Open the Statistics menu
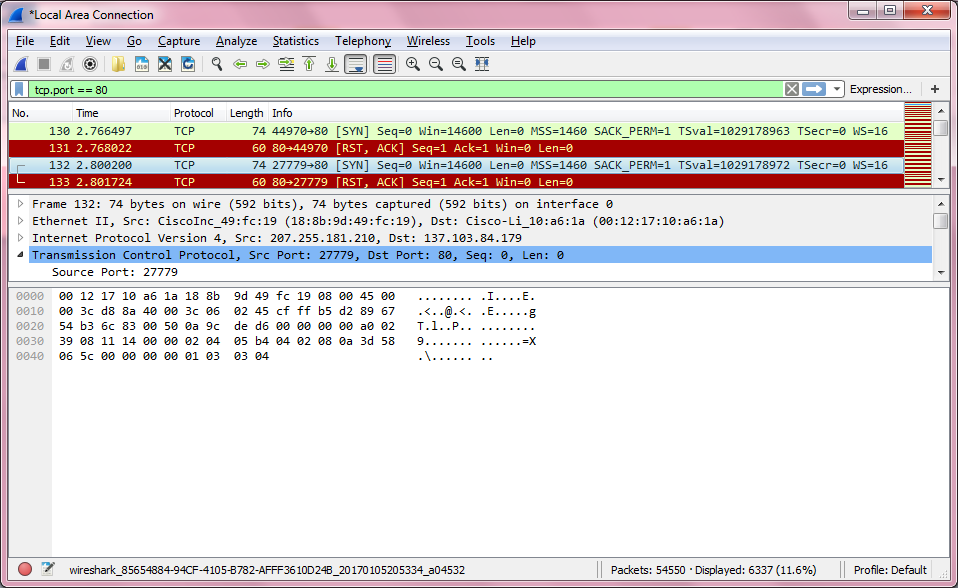Viewport: 958px width, 588px height. [296, 41]
